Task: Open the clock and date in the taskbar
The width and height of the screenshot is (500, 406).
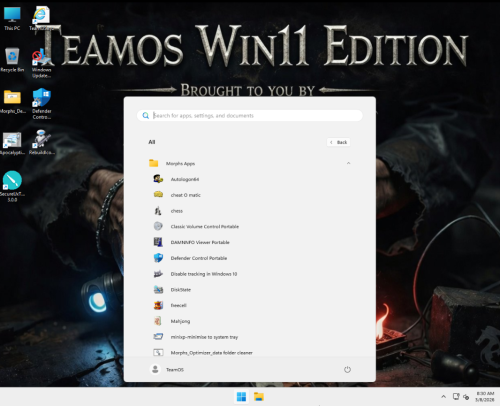Action: tap(485, 397)
